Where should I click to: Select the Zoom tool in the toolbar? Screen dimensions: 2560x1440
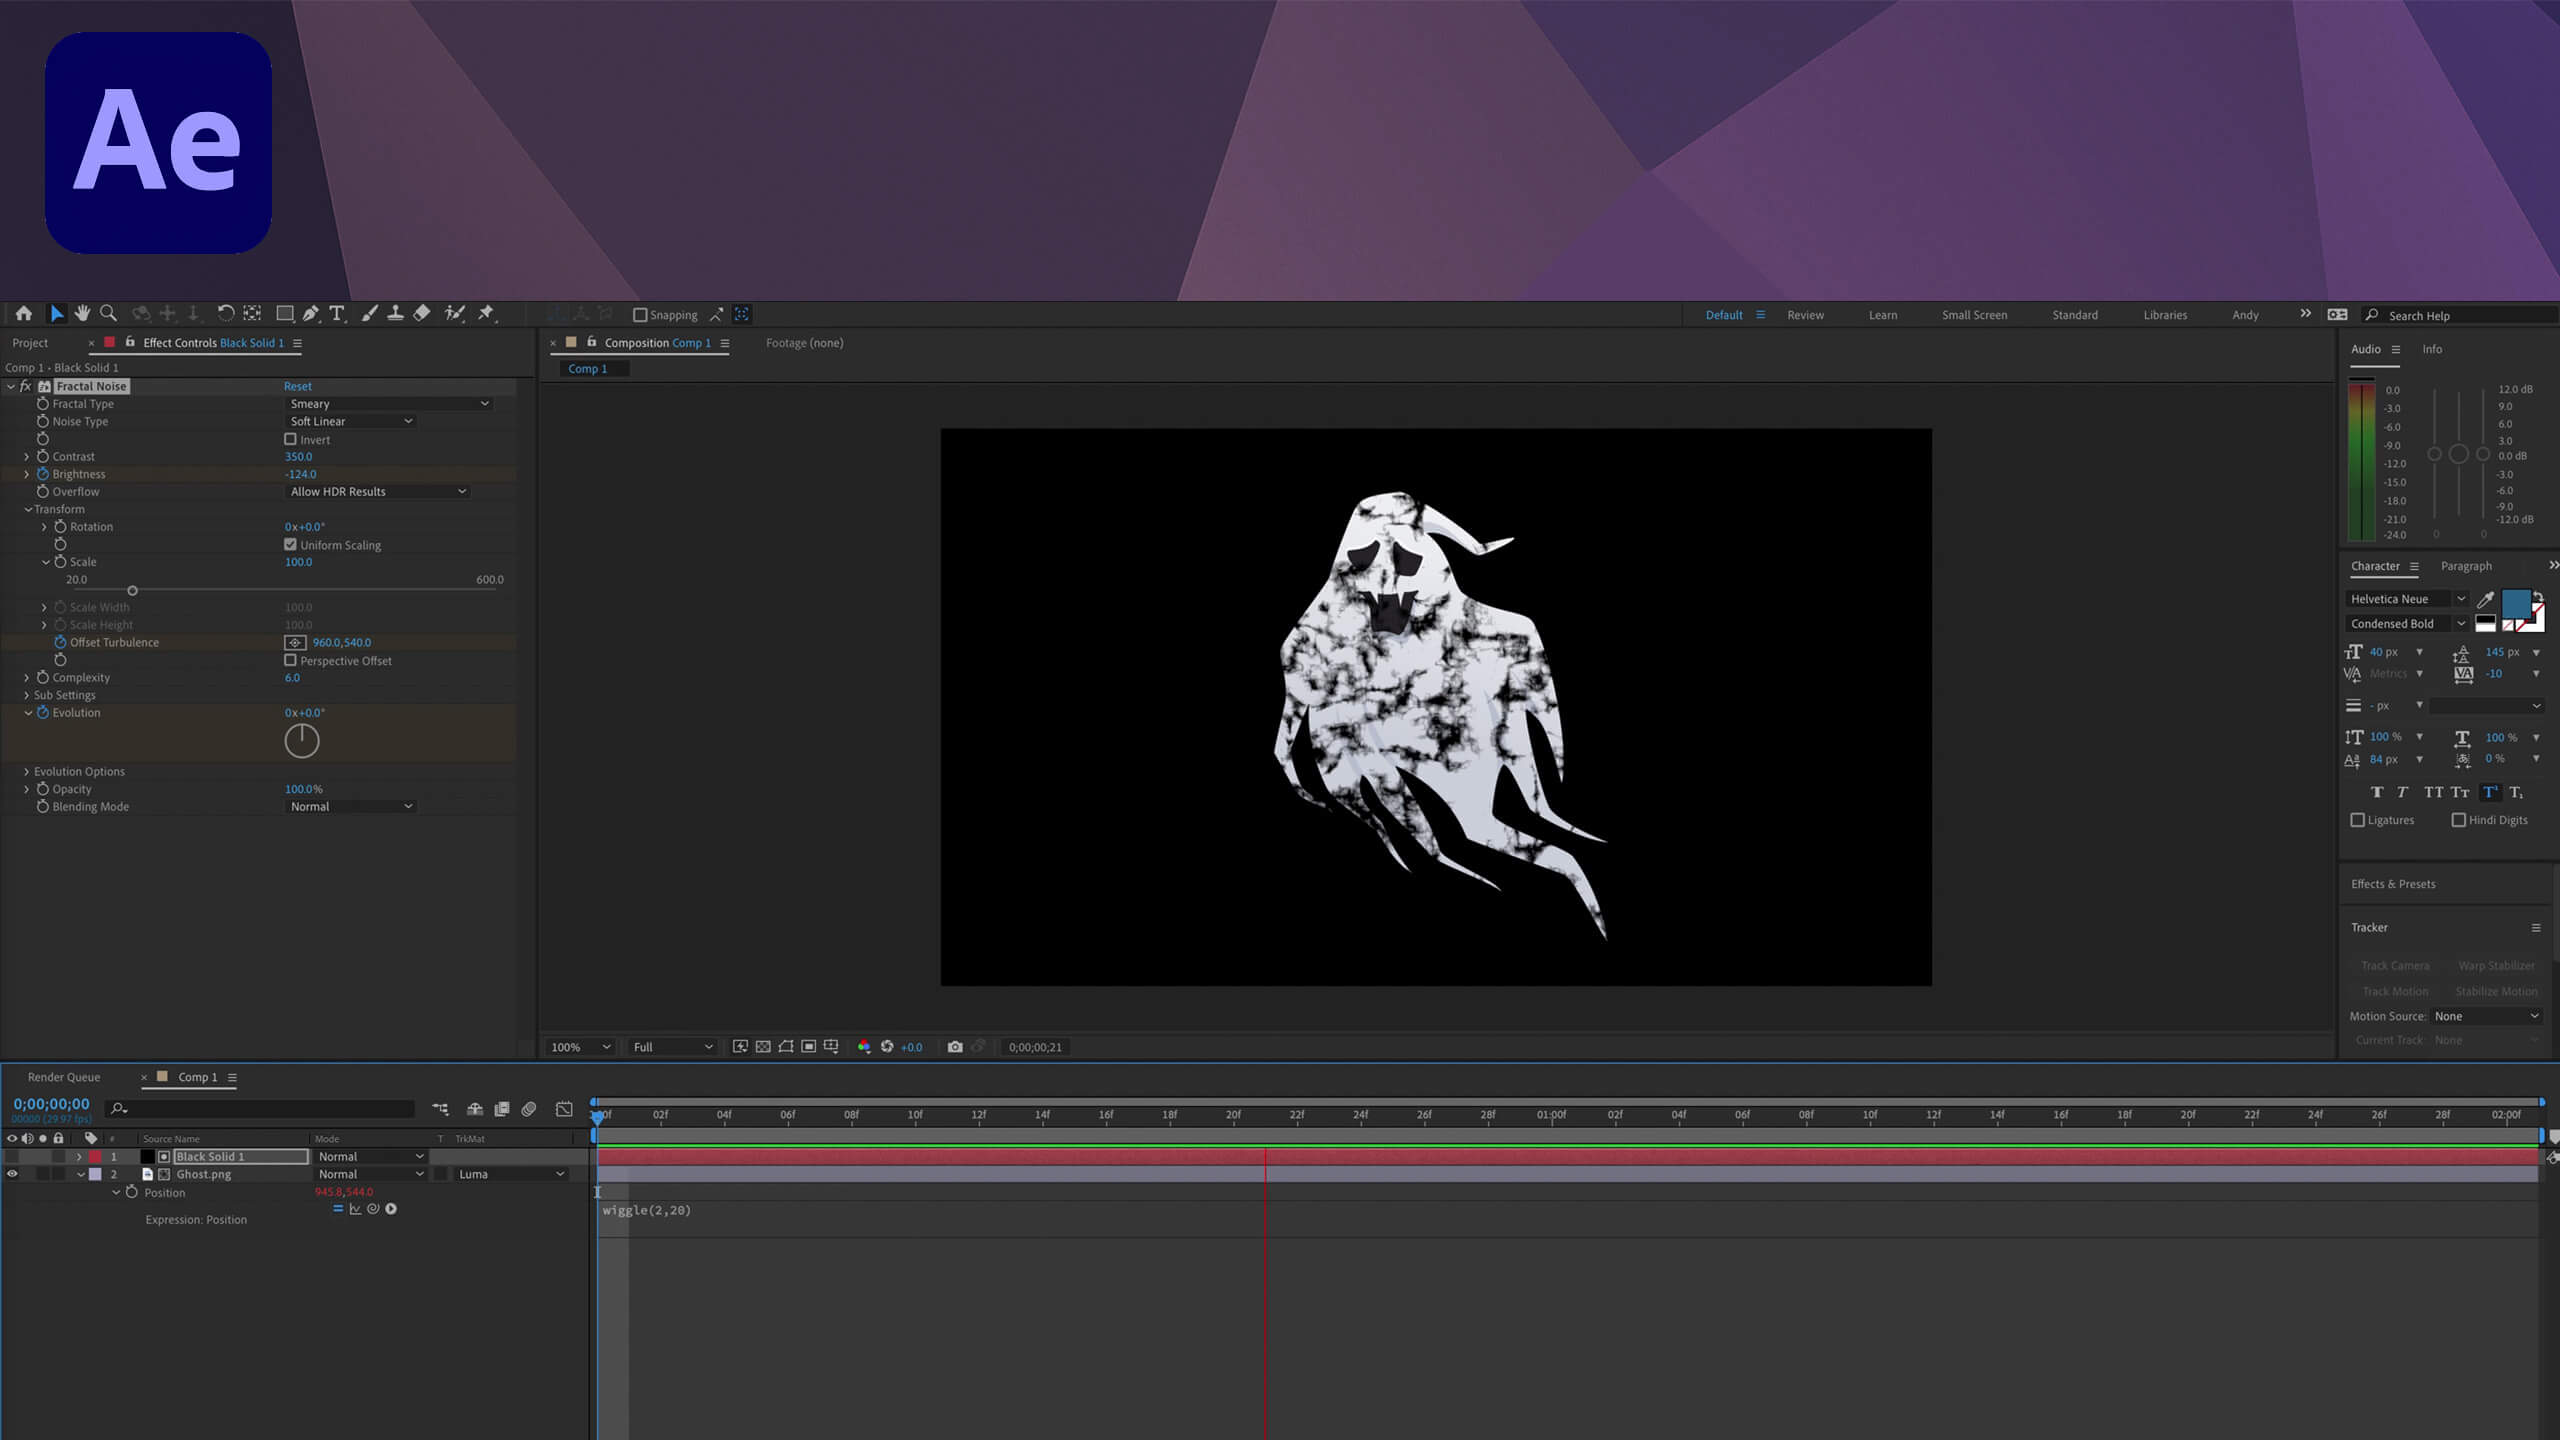tap(108, 314)
